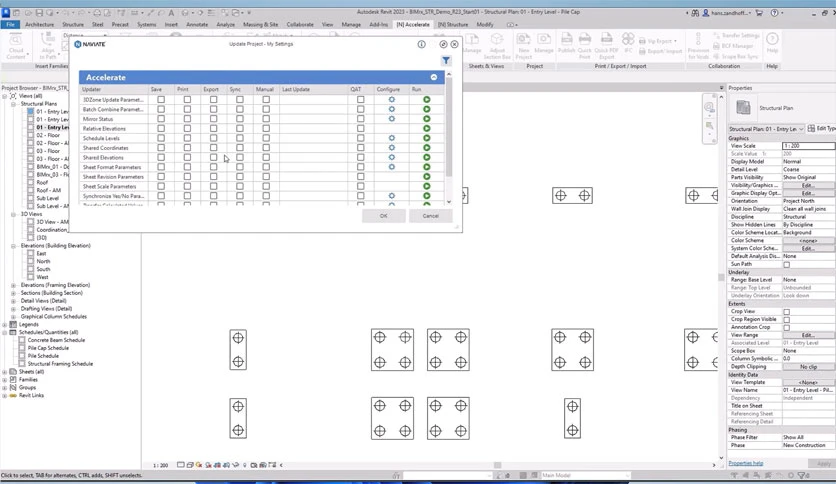Click Edit button for View Range
The image size is (836, 484).
pos(807,335)
